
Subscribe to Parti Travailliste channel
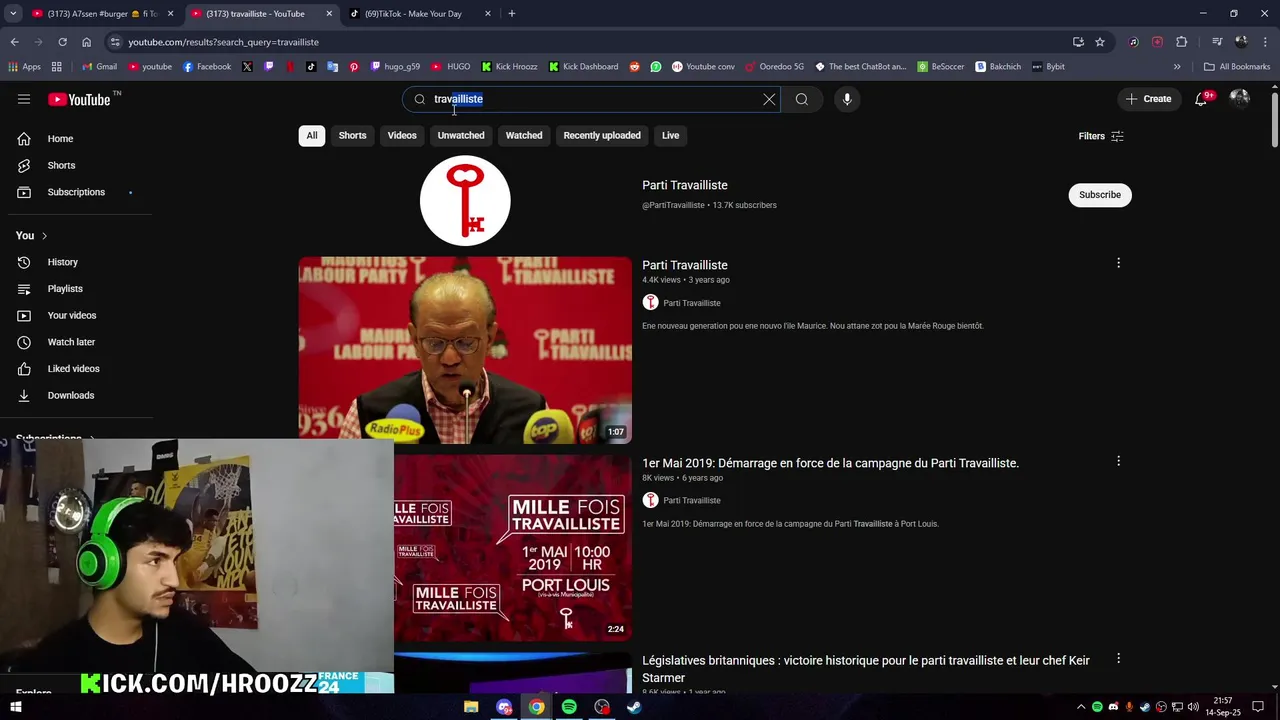point(1100,195)
